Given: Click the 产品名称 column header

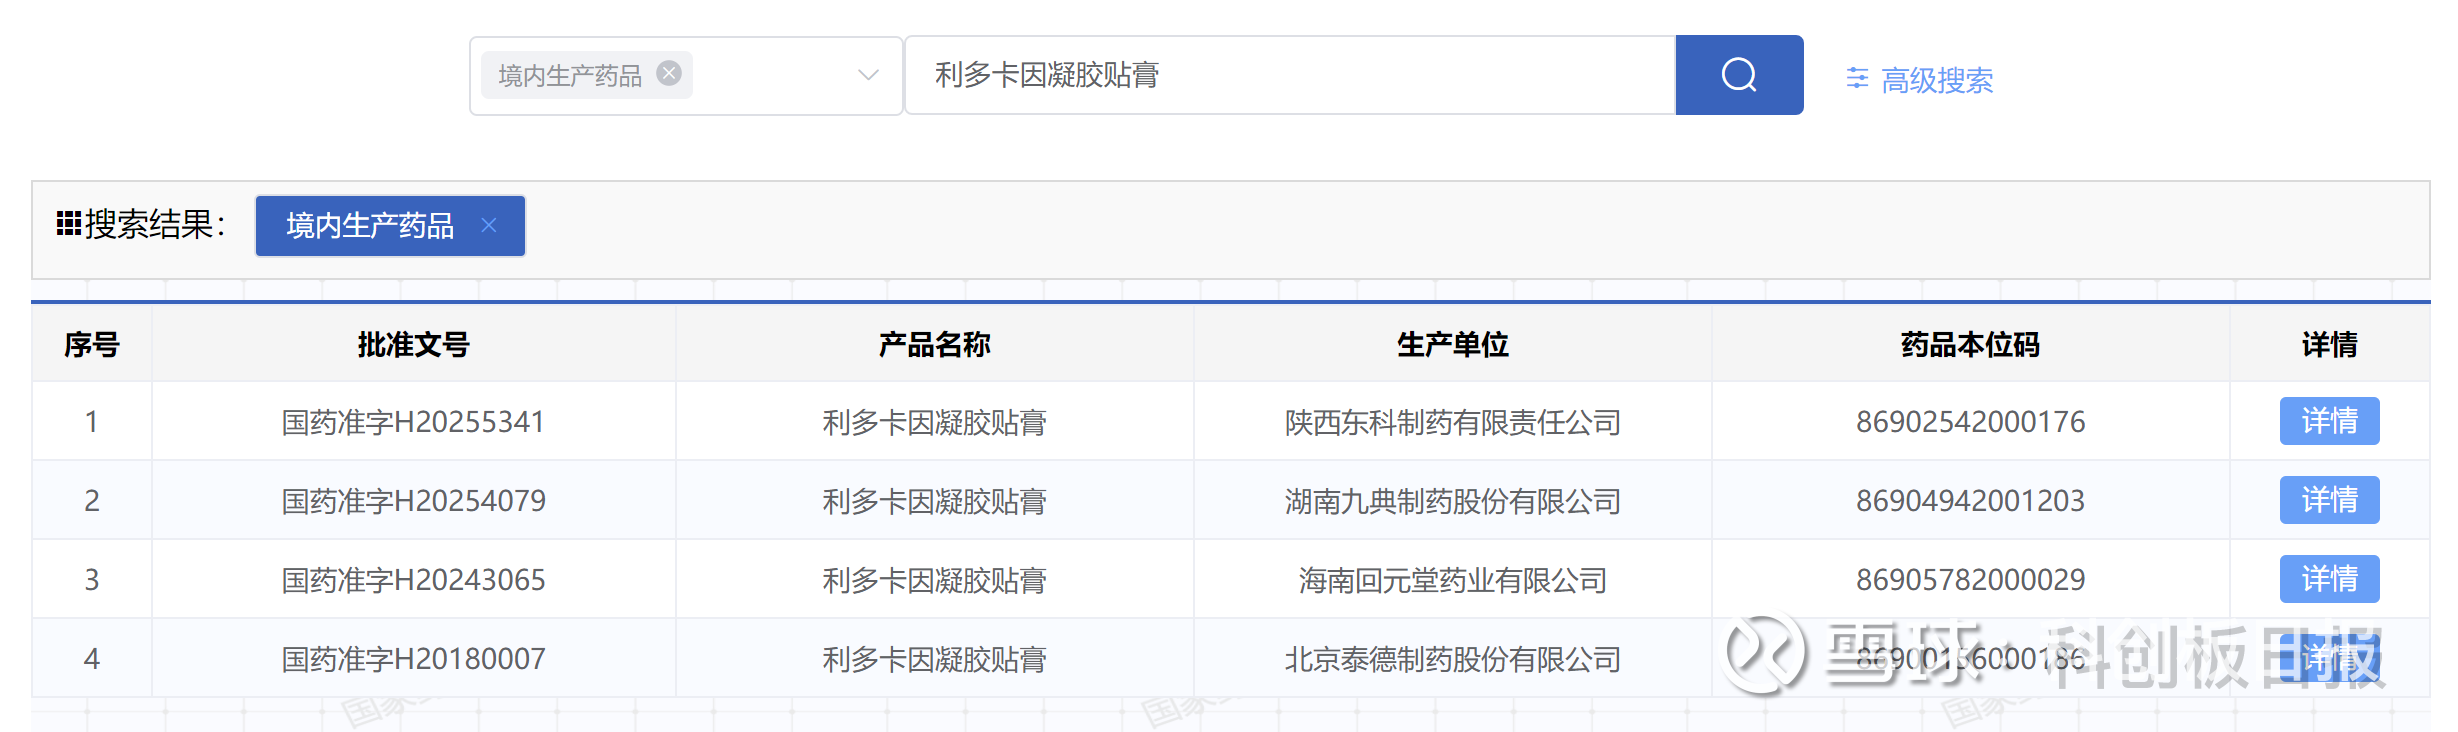Looking at the screenshot, I should pos(934,345).
